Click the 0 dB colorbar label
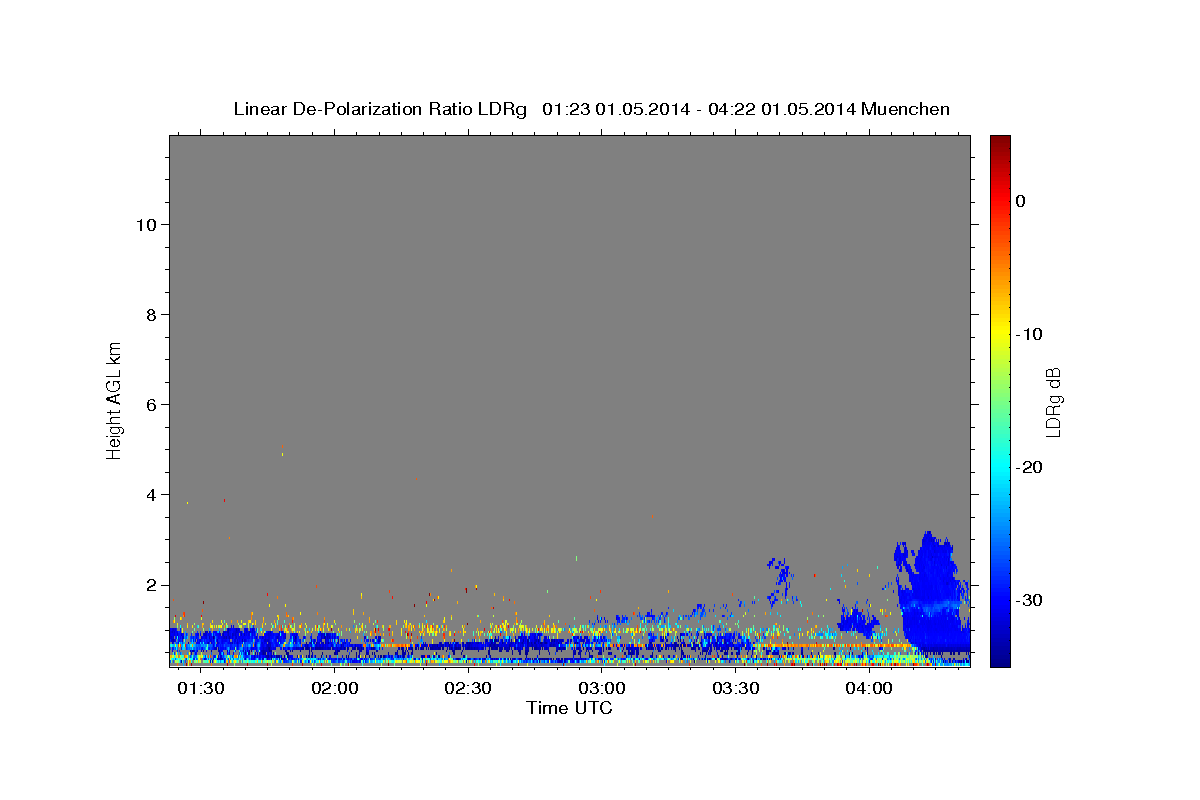This screenshot has height=800, width=1200. pyautogui.click(x=1020, y=201)
